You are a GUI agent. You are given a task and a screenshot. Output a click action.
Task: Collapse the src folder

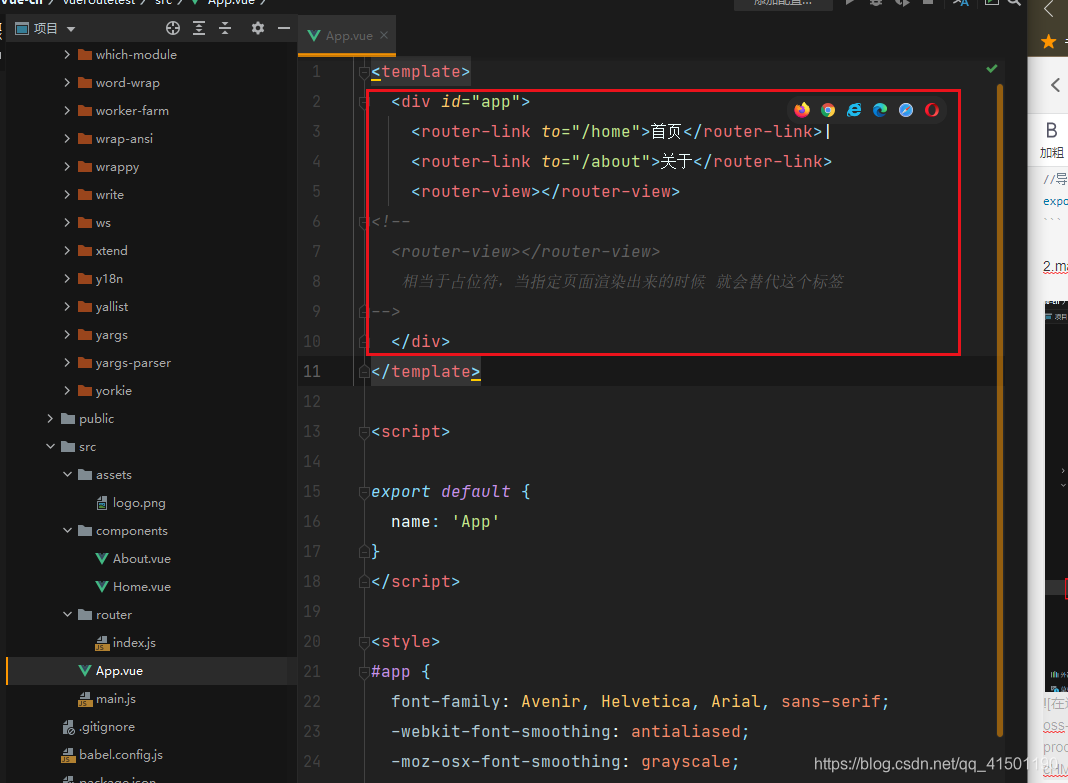[50, 446]
